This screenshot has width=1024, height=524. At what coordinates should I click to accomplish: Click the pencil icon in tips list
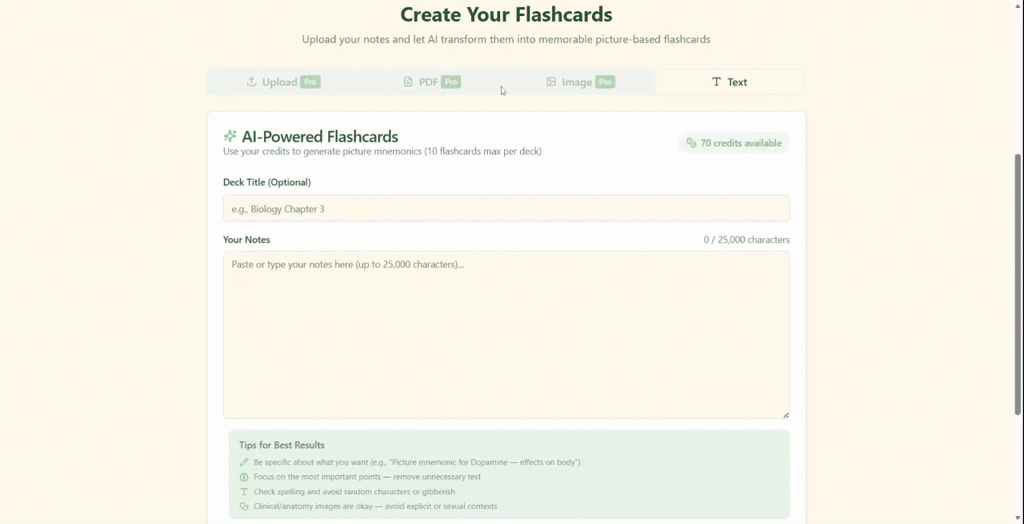pos(244,462)
